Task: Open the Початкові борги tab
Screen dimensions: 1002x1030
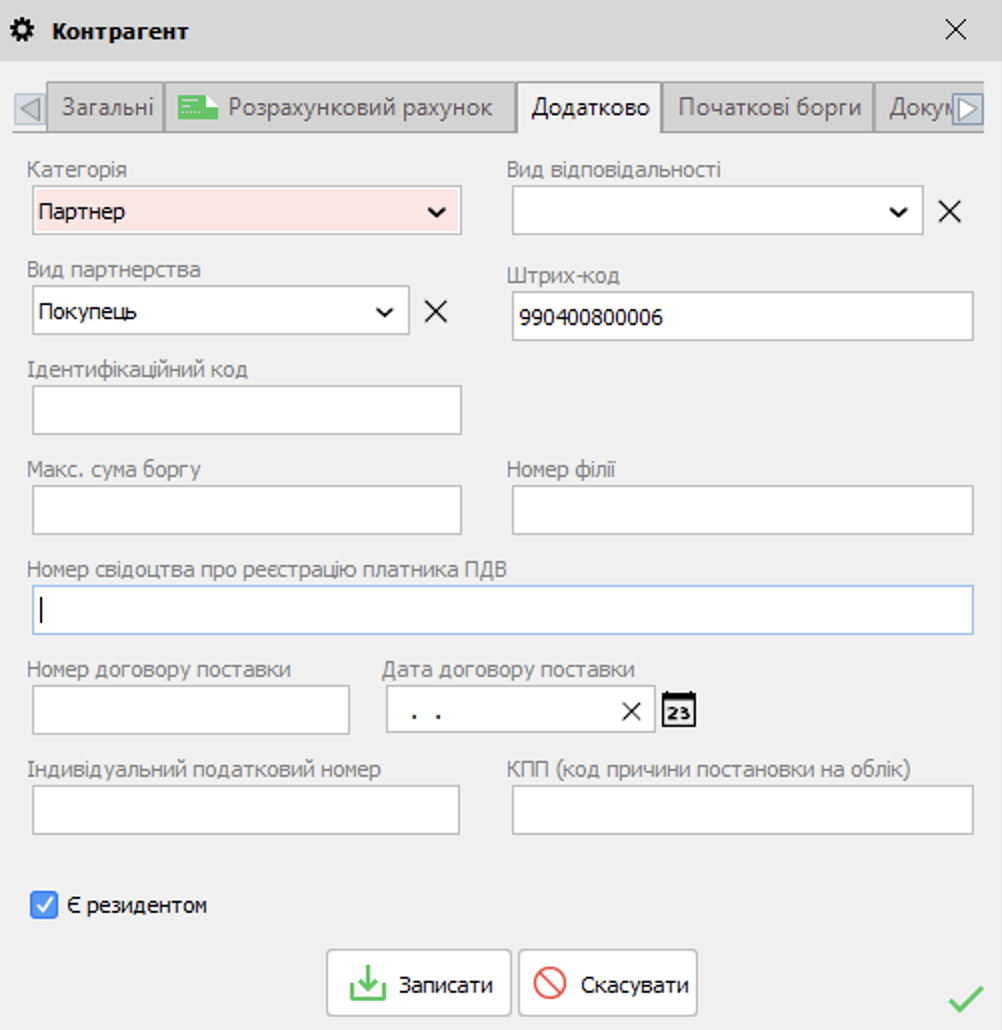Action: point(768,107)
